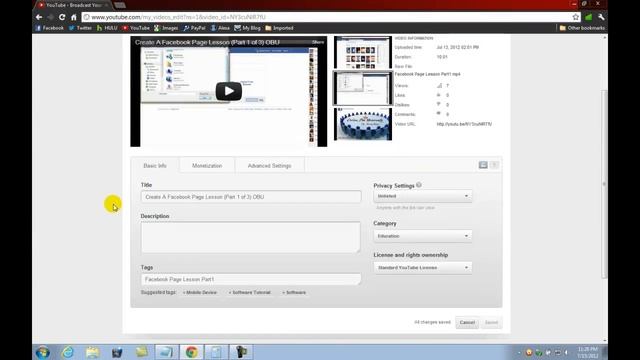This screenshot has height=360, width=640.
Task: Open a new browser tab
Action: (x=120, y=5)
